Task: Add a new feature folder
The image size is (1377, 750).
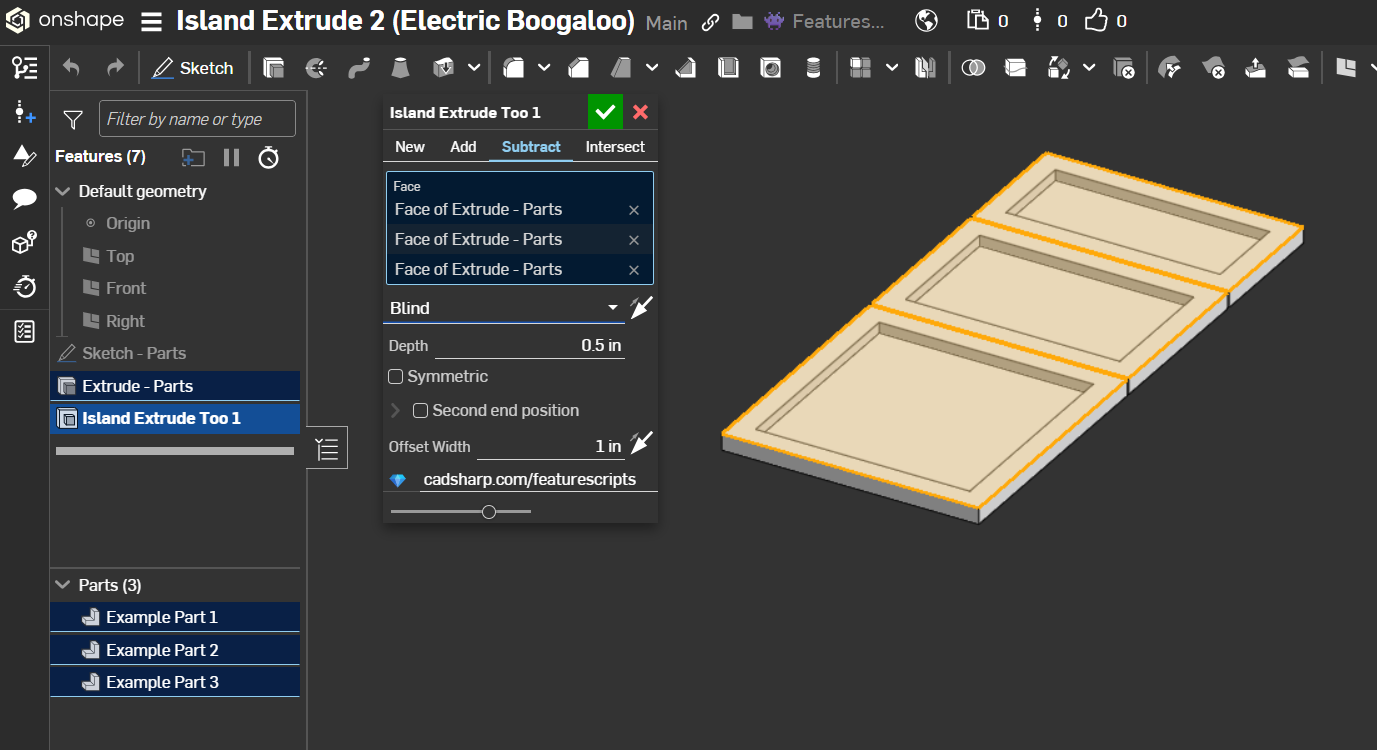Action: point(193,157)
